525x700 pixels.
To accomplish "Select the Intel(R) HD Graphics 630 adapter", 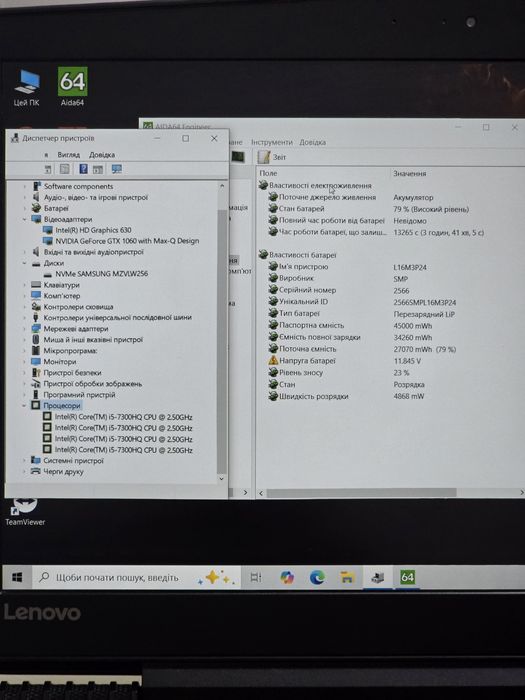I will coord(93,230).
